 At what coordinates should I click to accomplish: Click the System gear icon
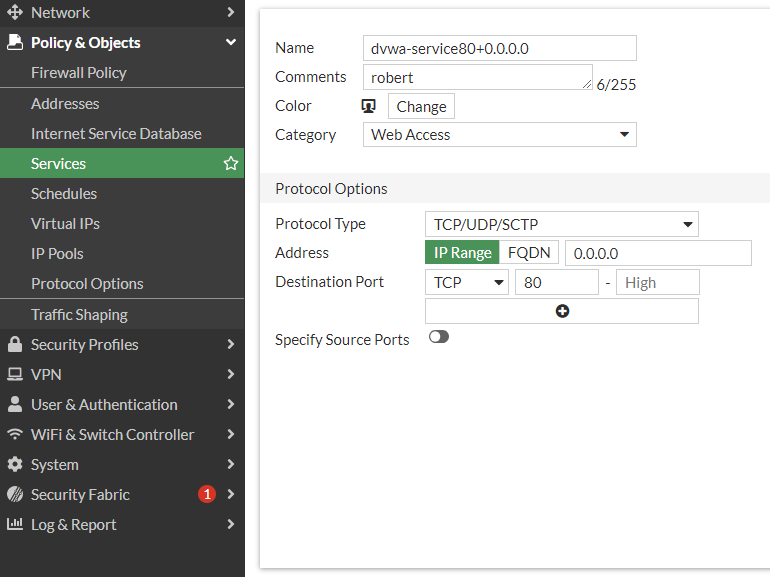(x=15, y=464)
